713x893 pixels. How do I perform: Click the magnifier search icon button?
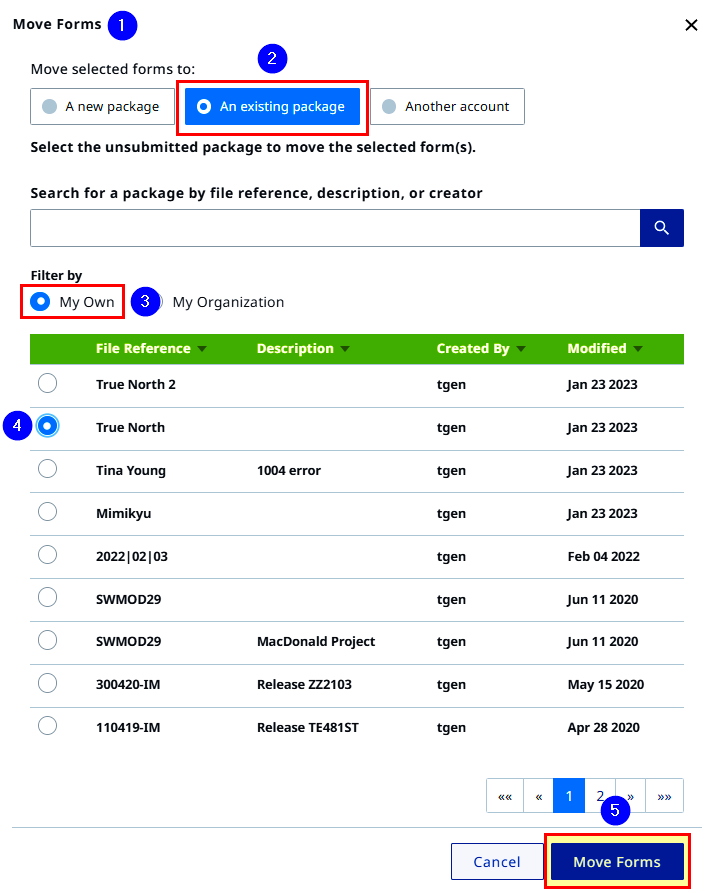[661, 228]
